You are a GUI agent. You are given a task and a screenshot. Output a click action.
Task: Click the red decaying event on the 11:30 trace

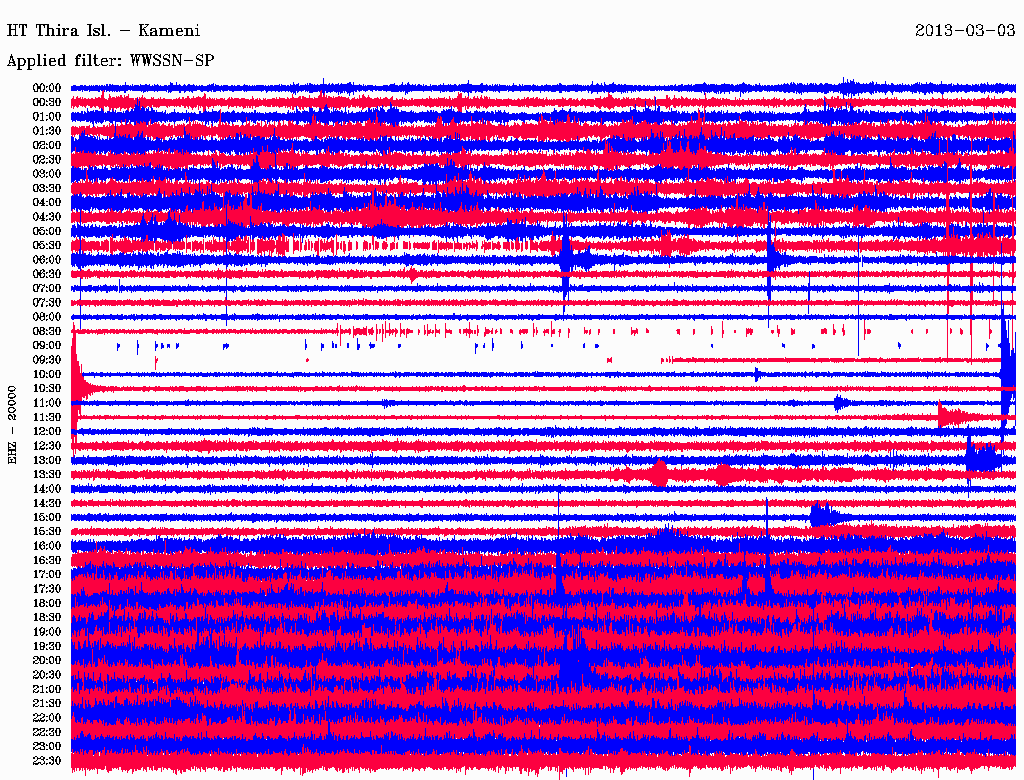(955, 415)
